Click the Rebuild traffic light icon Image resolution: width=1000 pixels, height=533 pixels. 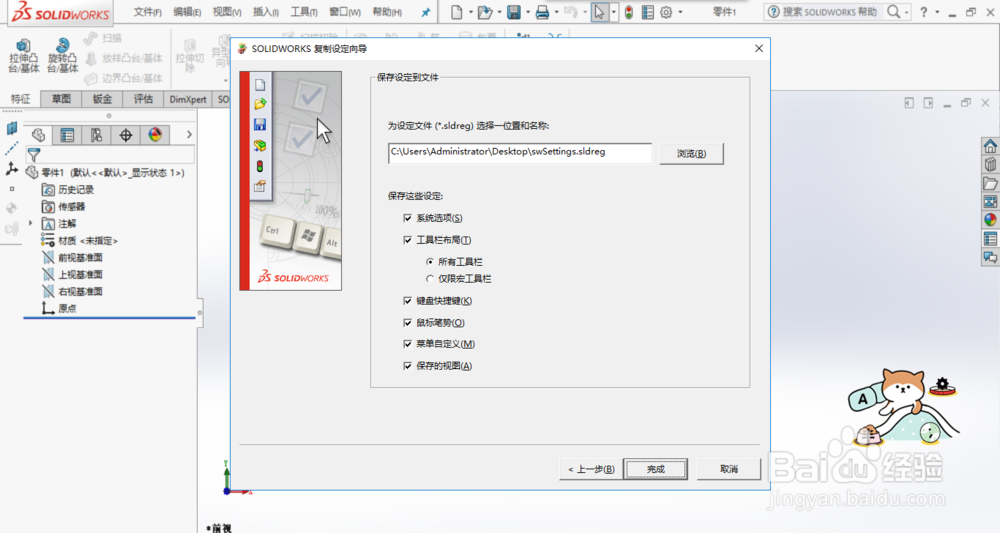pyautogui.click(x=629, y=12)
